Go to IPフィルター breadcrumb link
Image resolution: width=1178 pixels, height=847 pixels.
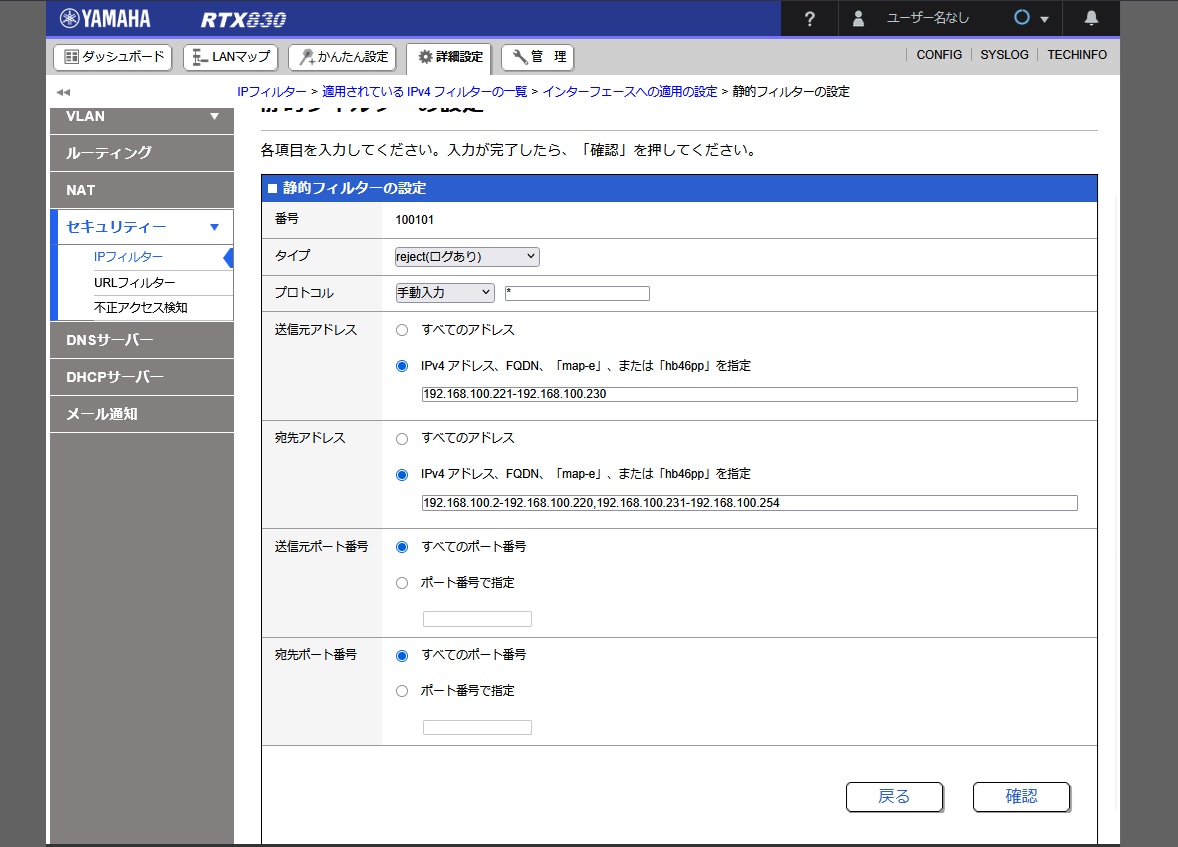point(272,92)
